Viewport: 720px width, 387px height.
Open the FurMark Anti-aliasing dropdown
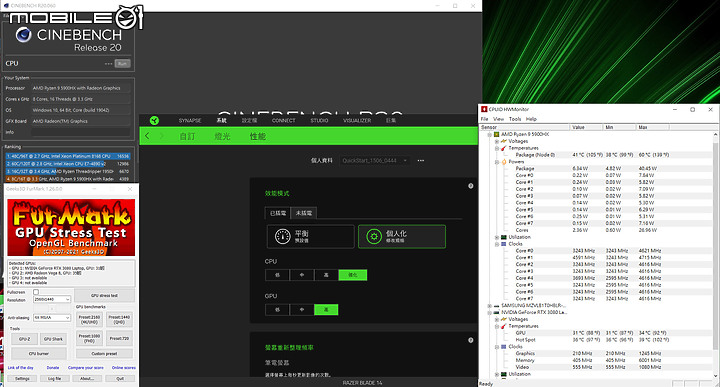(52, 318)
